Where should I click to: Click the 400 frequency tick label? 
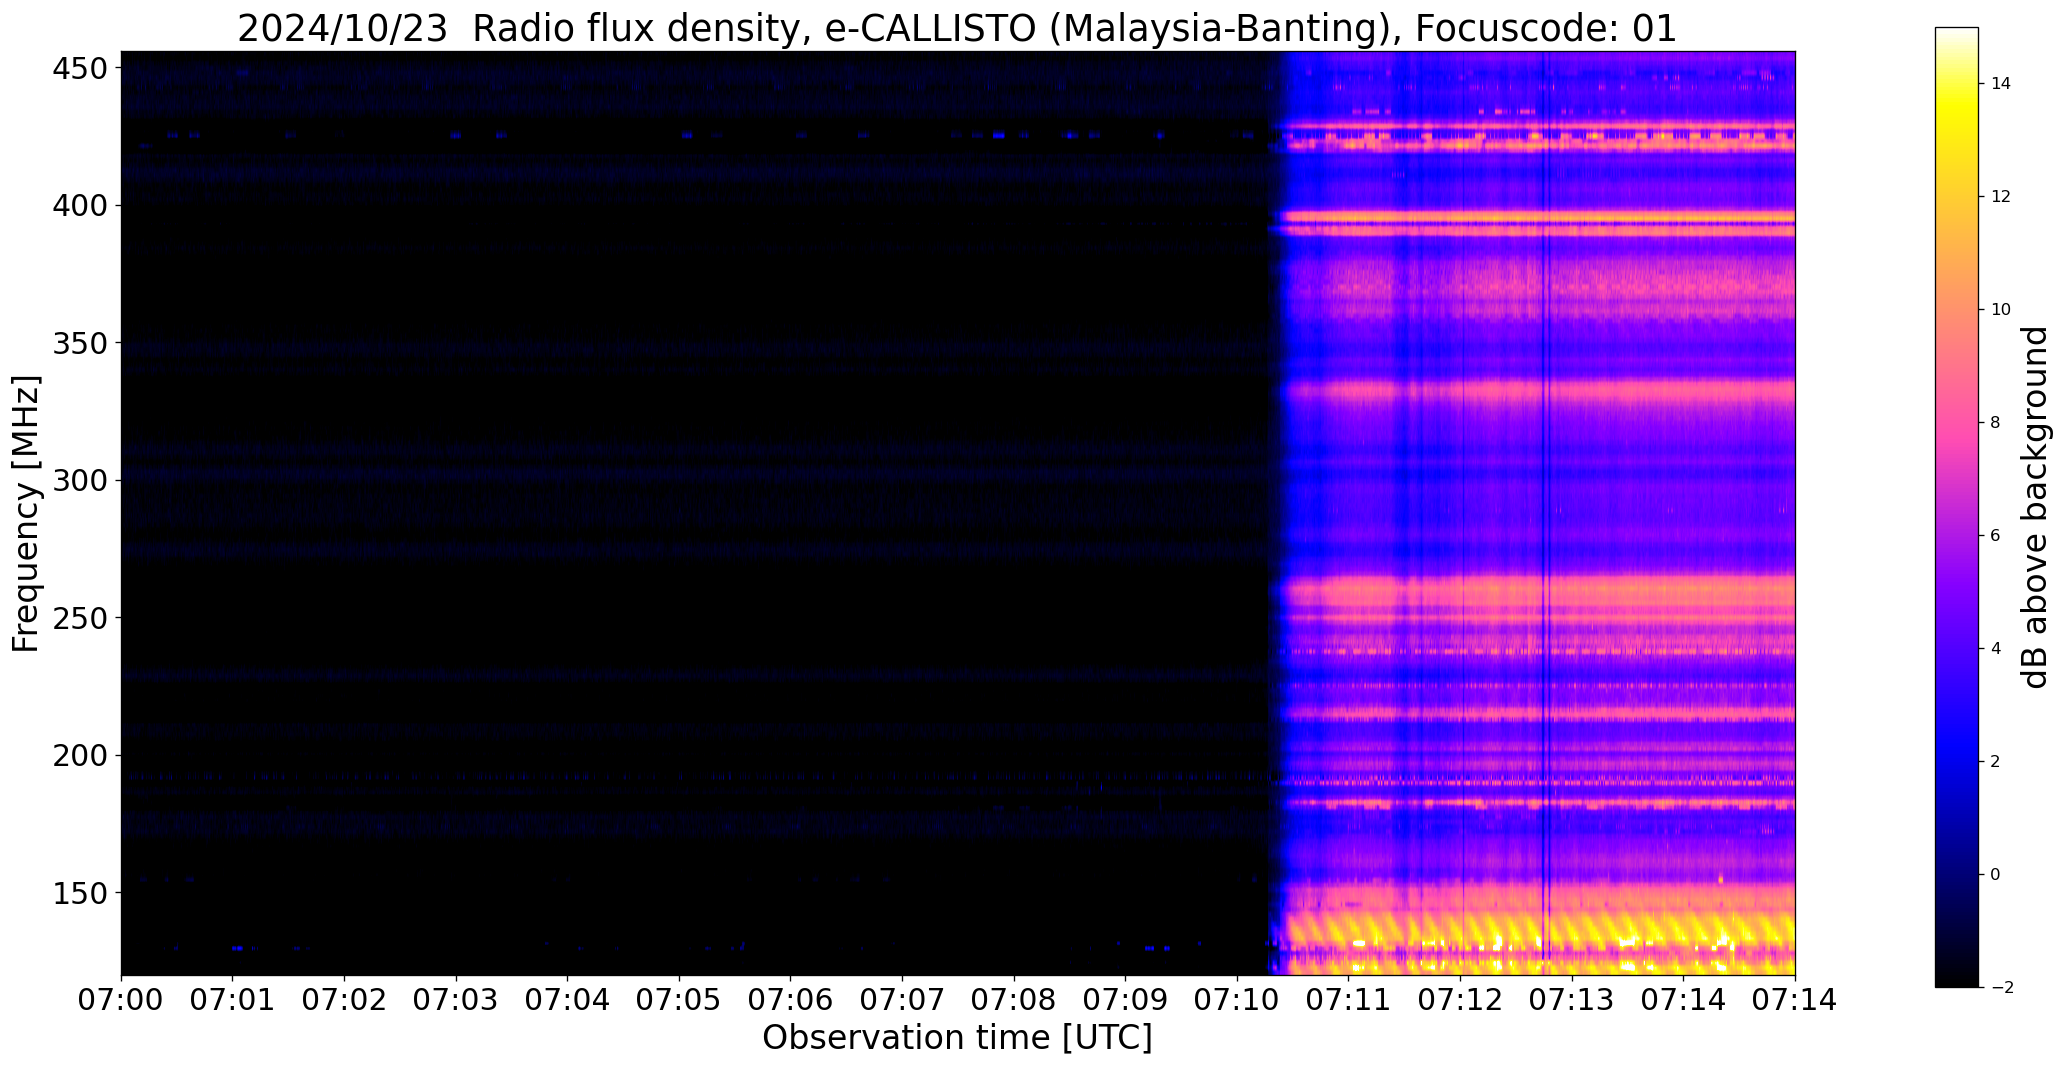pyautogui.click(x=79, y=206)
